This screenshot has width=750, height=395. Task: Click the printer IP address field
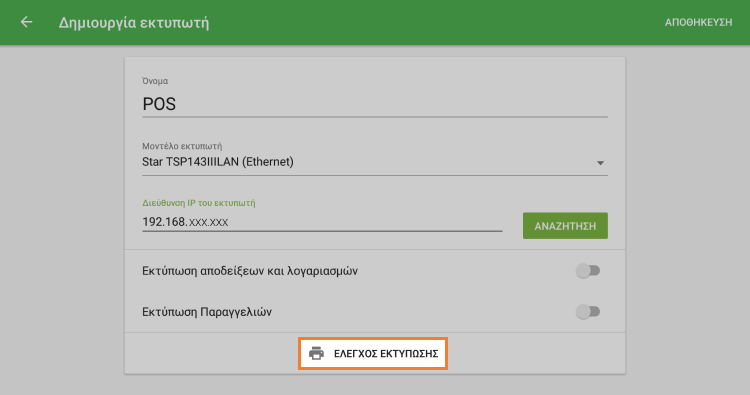tap(322, 222)
